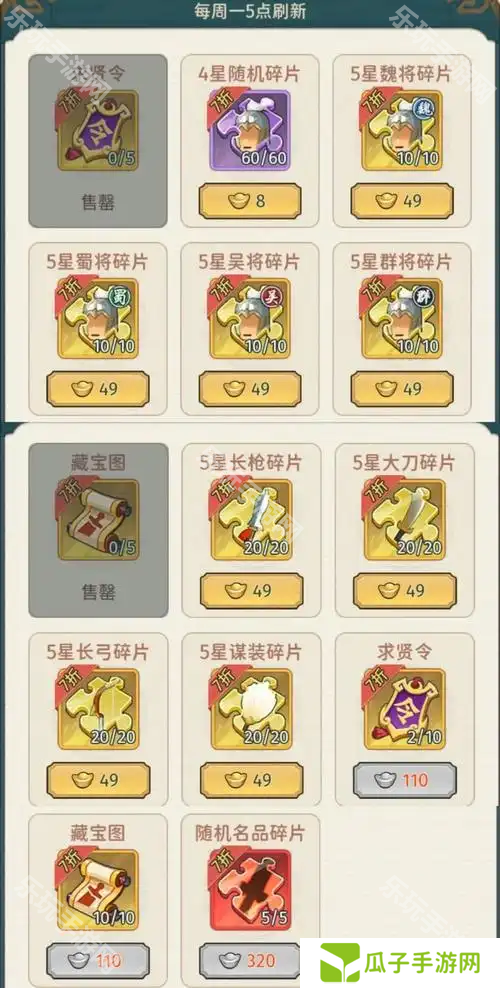Open the 5星长弓碎片 bow icon
500x988 pixels.
[x=98, y=709]
